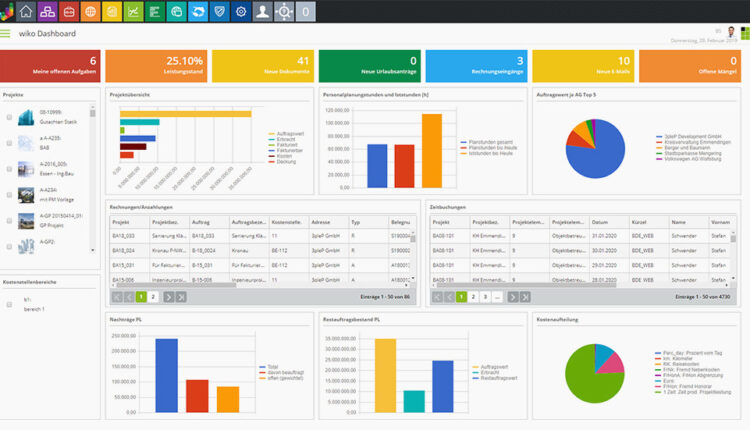Enable the Kostenstellenbereiche bereich 1 checkbox
The image size is (750, 430).
click(x=9, y=304)
